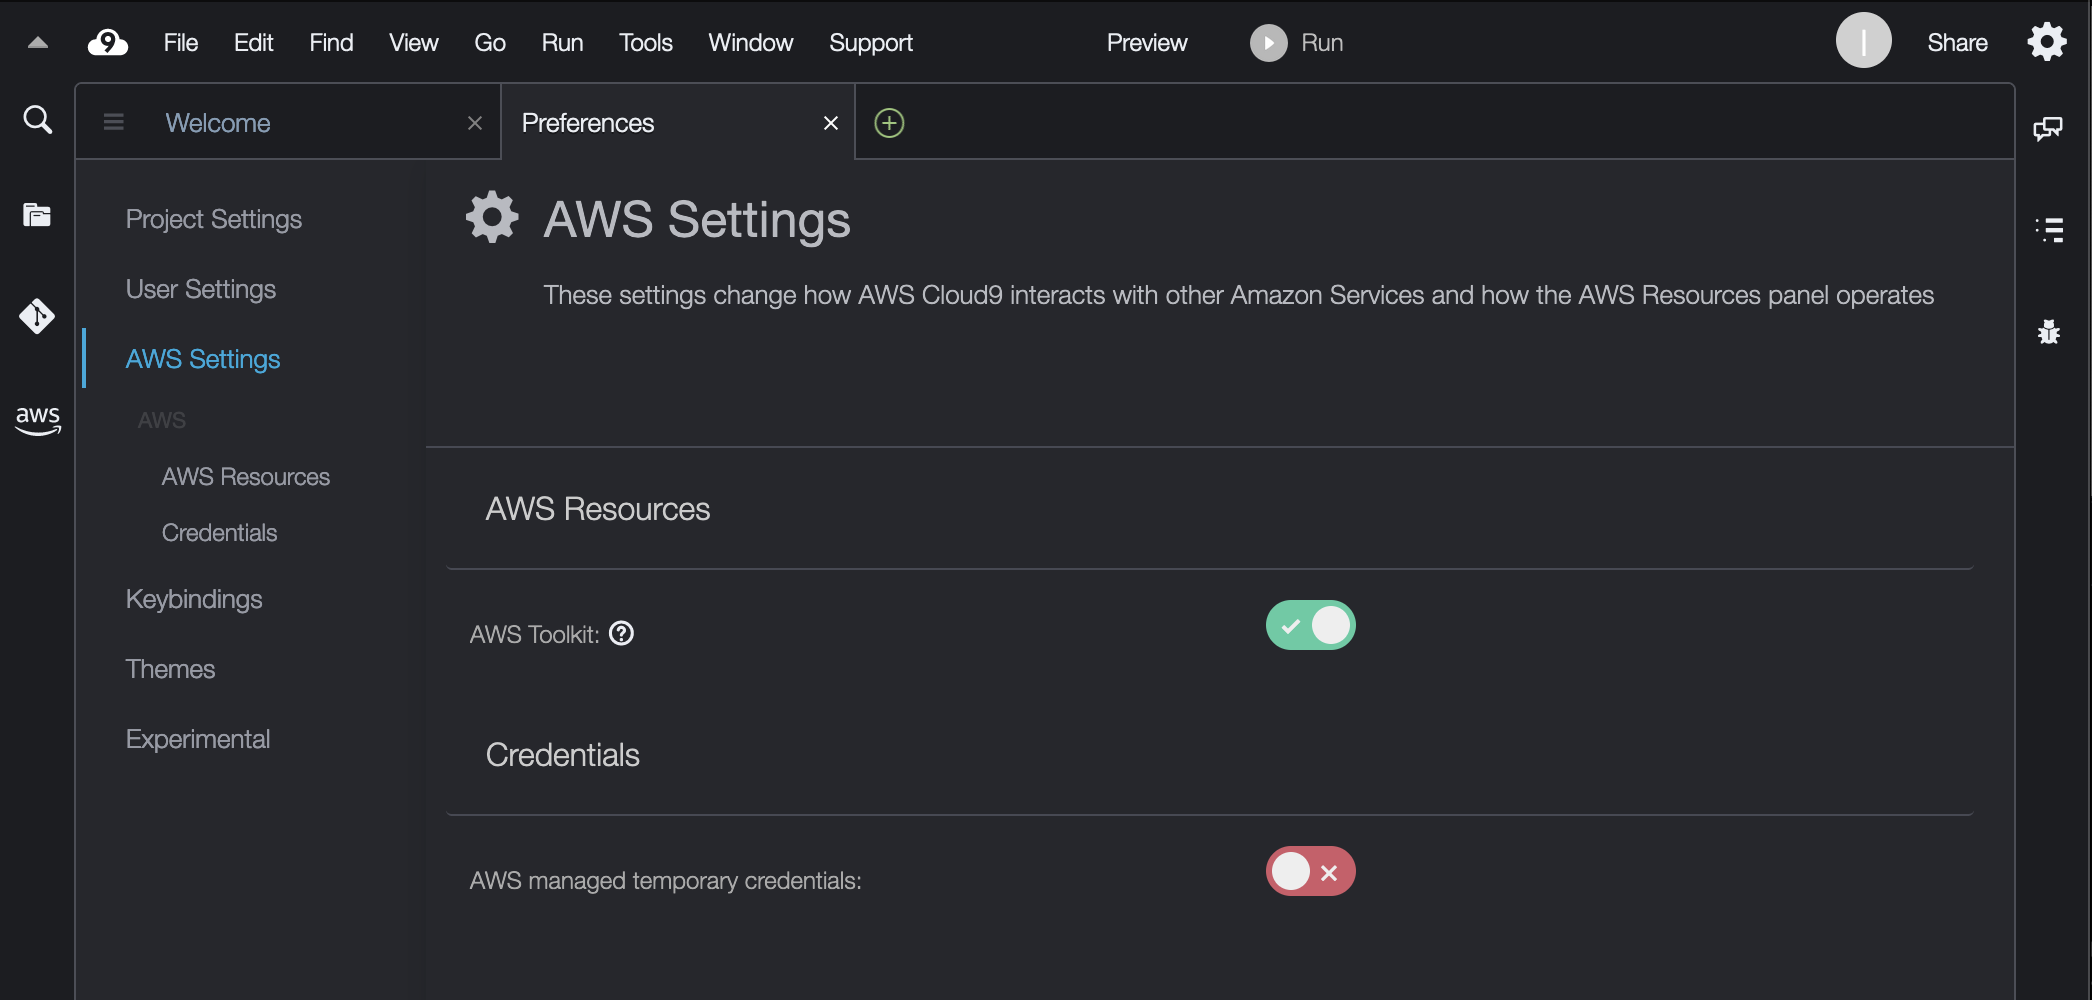This screenshot has width=2092, height=1000.
Task: Close the Preferences tab
Action: pos(831,123)
